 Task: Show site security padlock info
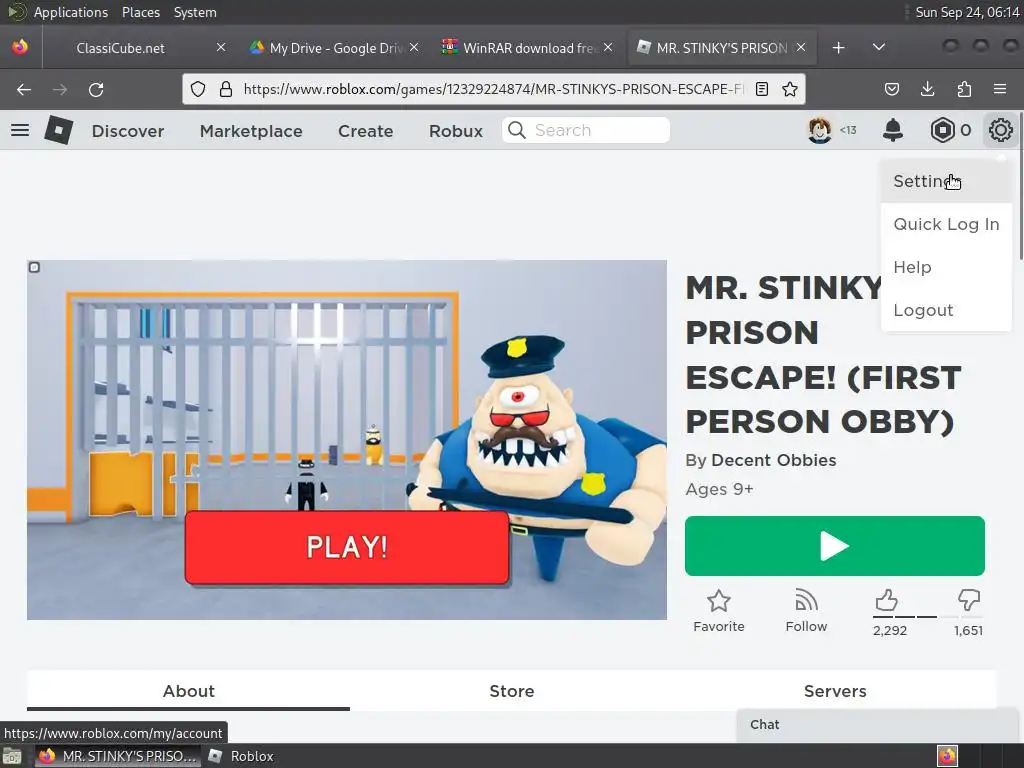click(226, 89)
